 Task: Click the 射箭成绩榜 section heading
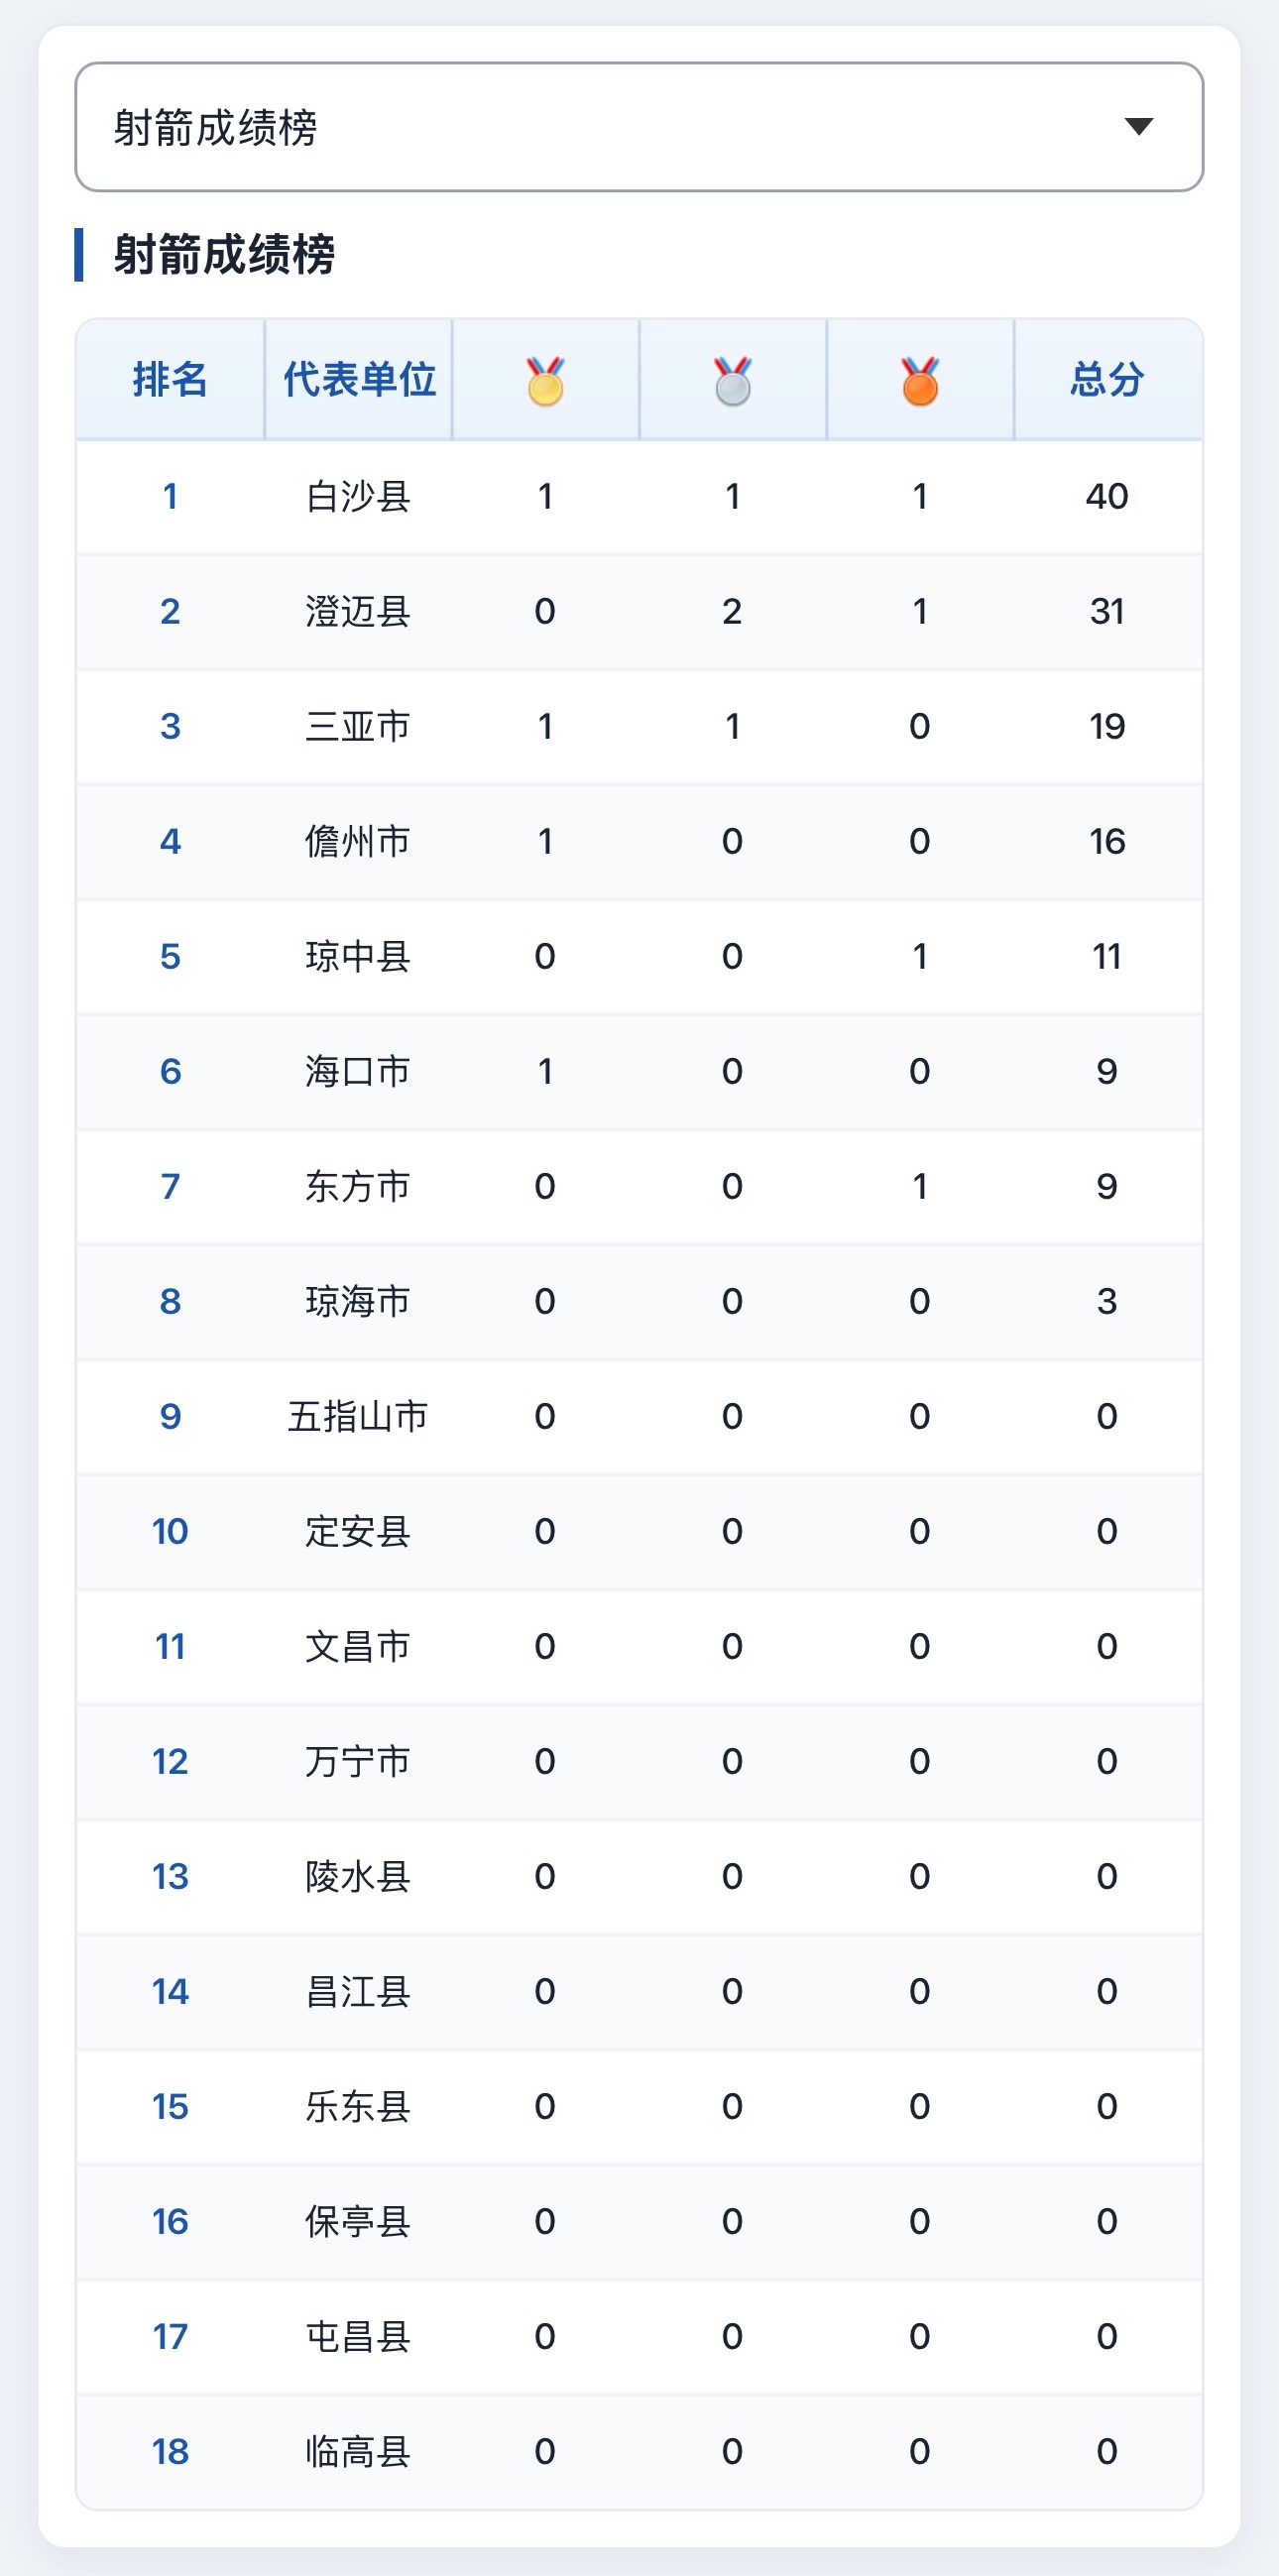[x=224, y=254]
